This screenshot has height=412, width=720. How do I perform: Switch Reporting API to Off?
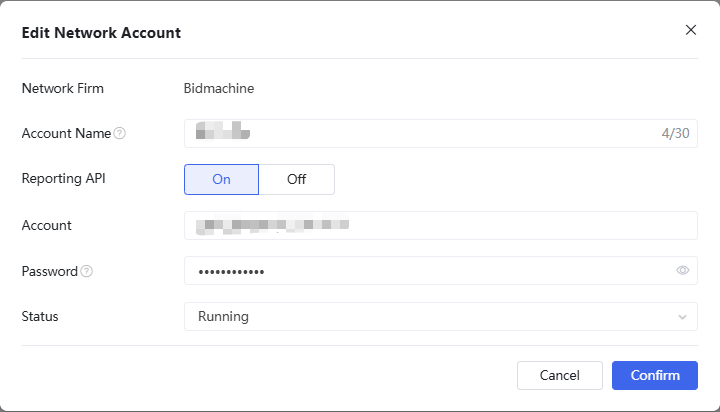tap(296, 179)
